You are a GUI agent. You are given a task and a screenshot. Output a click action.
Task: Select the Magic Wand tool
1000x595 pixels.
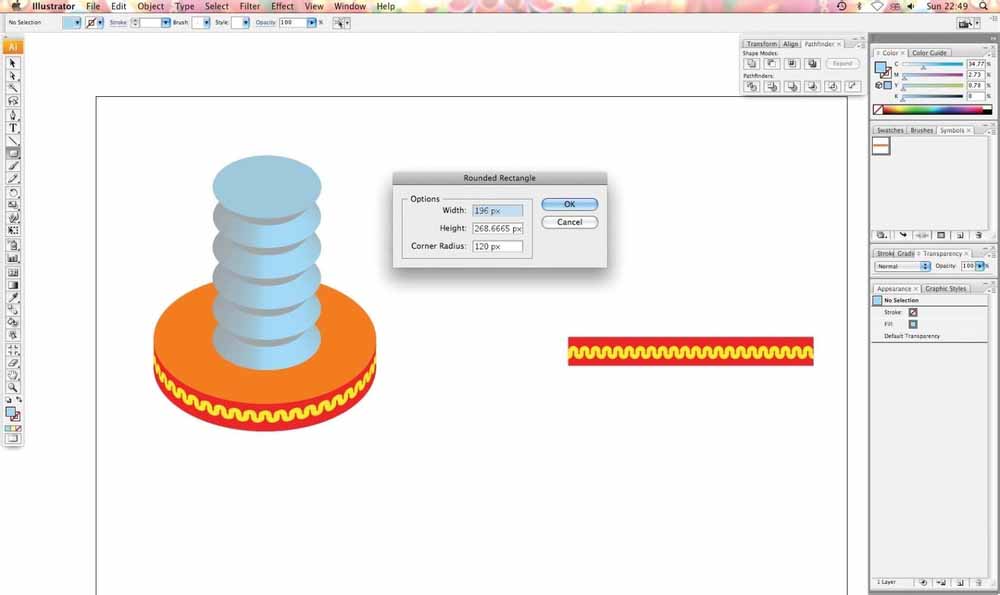coord(12,88)
